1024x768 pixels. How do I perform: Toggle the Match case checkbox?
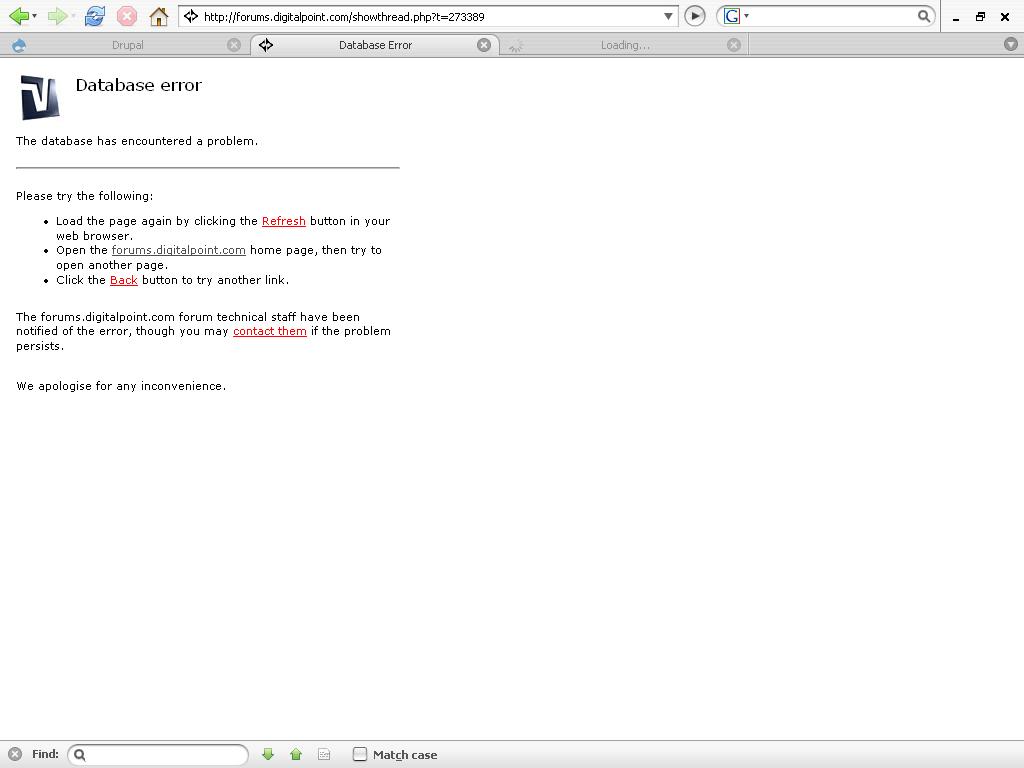pos(360,754)
